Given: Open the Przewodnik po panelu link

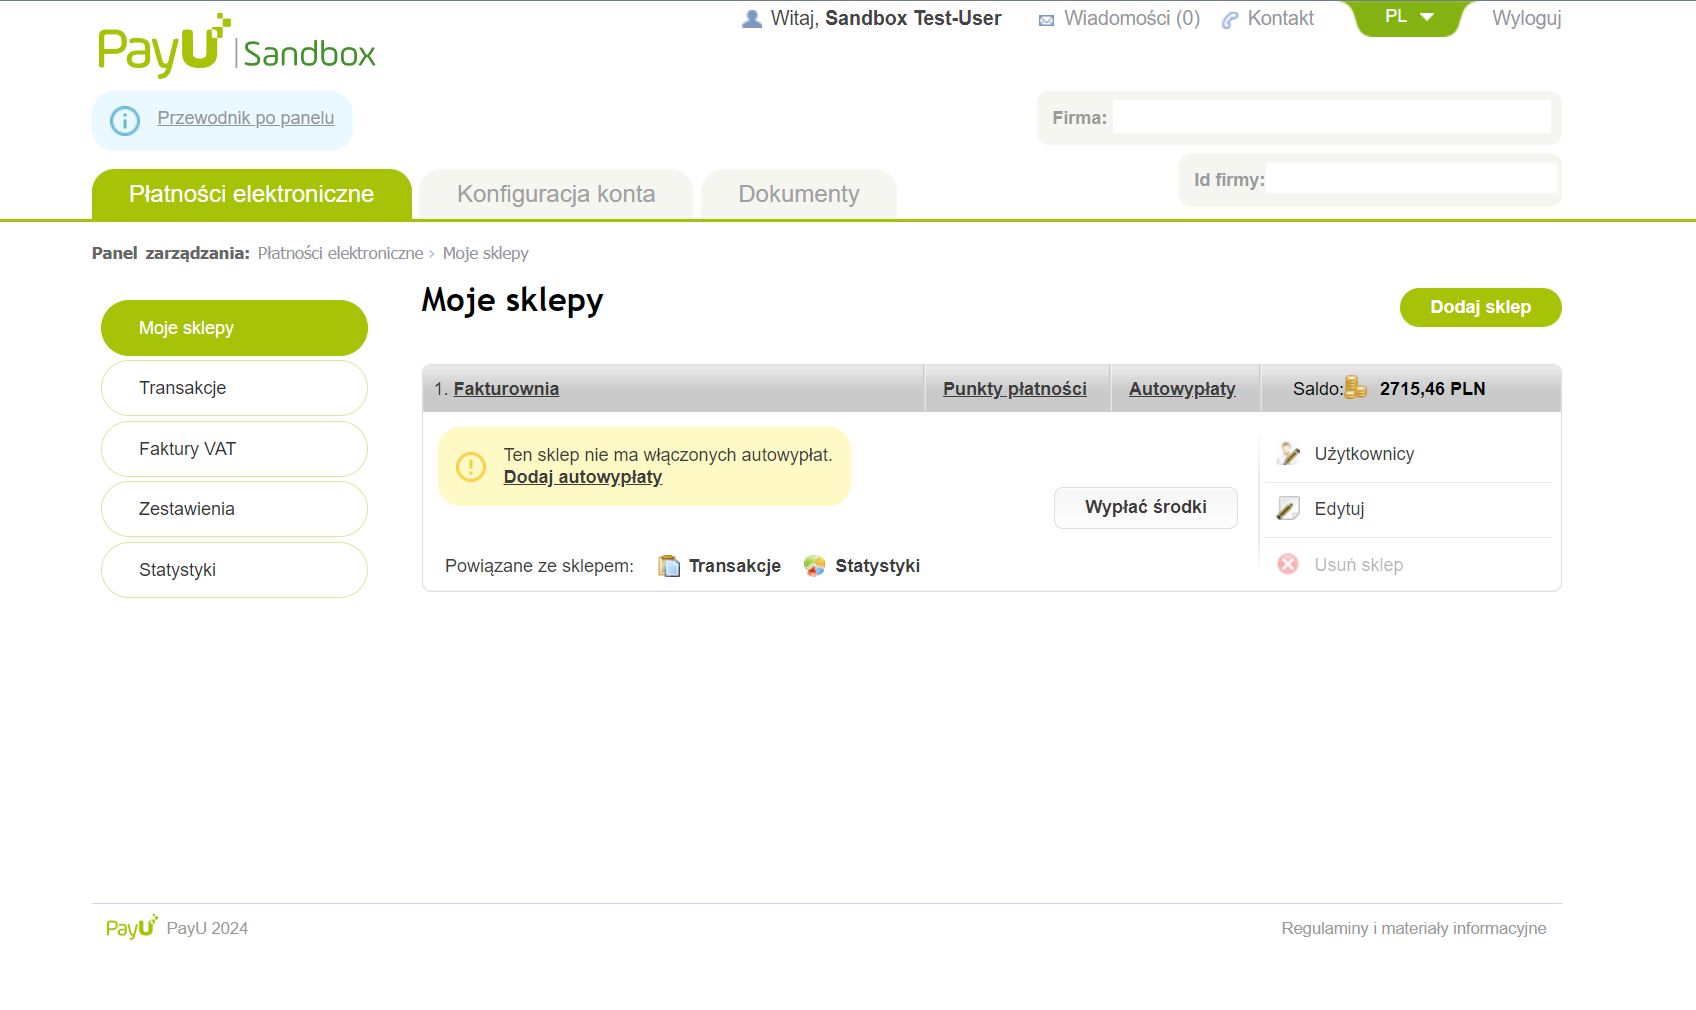Looking at the screenshot, I should (x=246, y=118).
